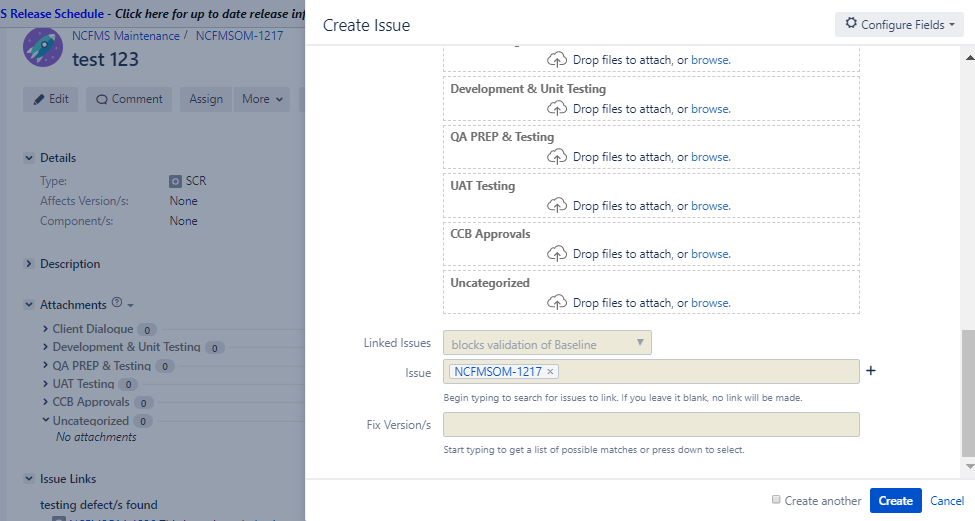Collapse Uncategorized attachments category
The height and width of the screenshot is (521, 975).
click(x=45, y=420)
